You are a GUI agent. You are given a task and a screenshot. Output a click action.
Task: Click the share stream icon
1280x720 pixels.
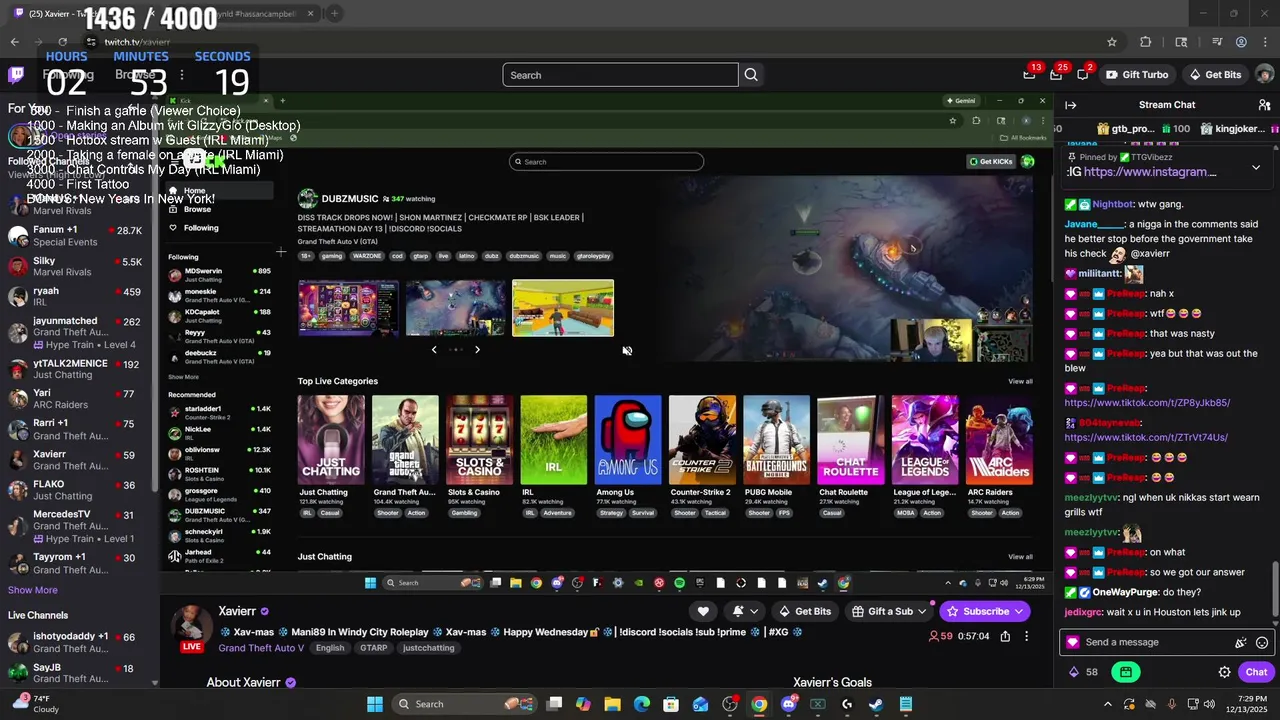click(x=1005, y=636)
